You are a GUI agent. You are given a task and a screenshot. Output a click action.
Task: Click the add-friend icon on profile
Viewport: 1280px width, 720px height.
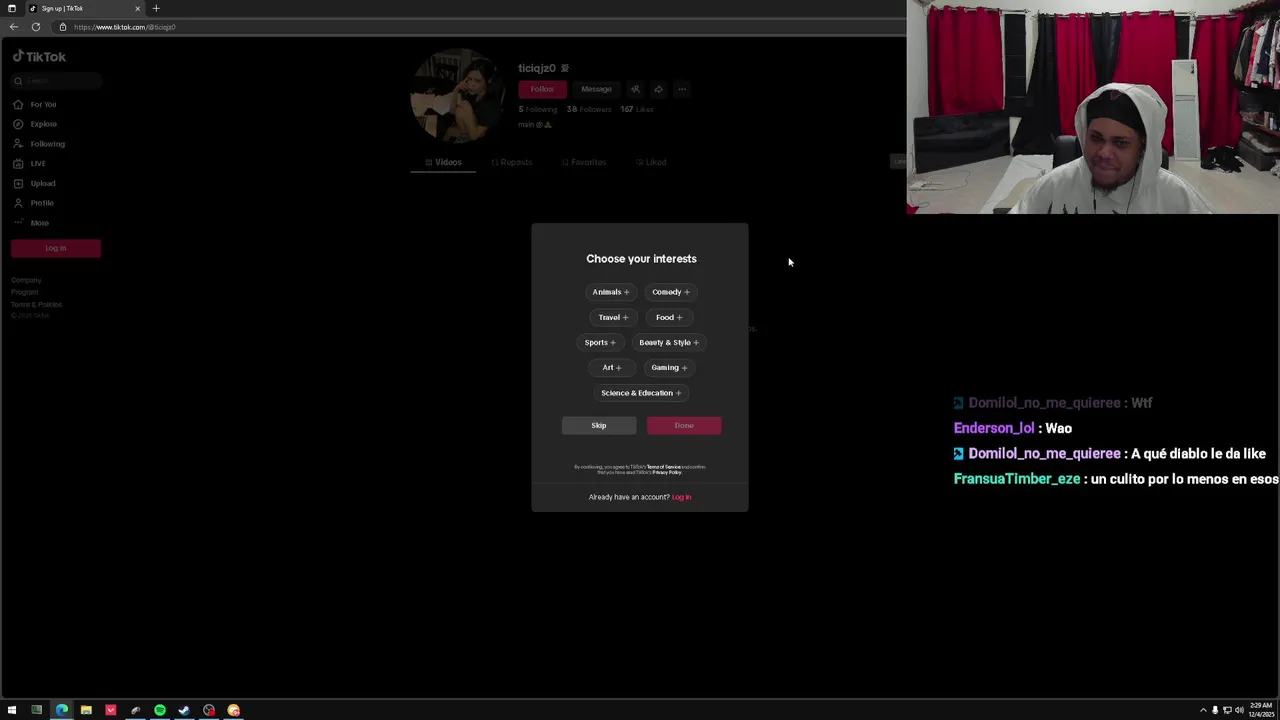[x=635, y=89]
